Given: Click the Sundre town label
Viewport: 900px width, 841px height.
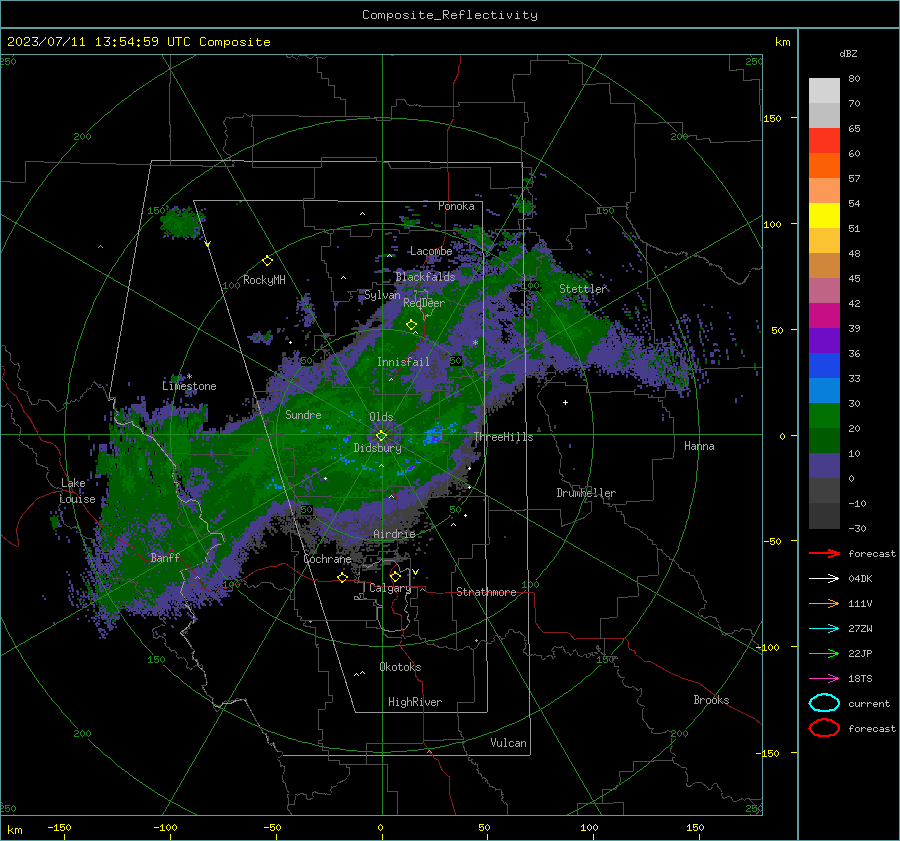Looking at the screenshot, I should [x=303, y=415].
